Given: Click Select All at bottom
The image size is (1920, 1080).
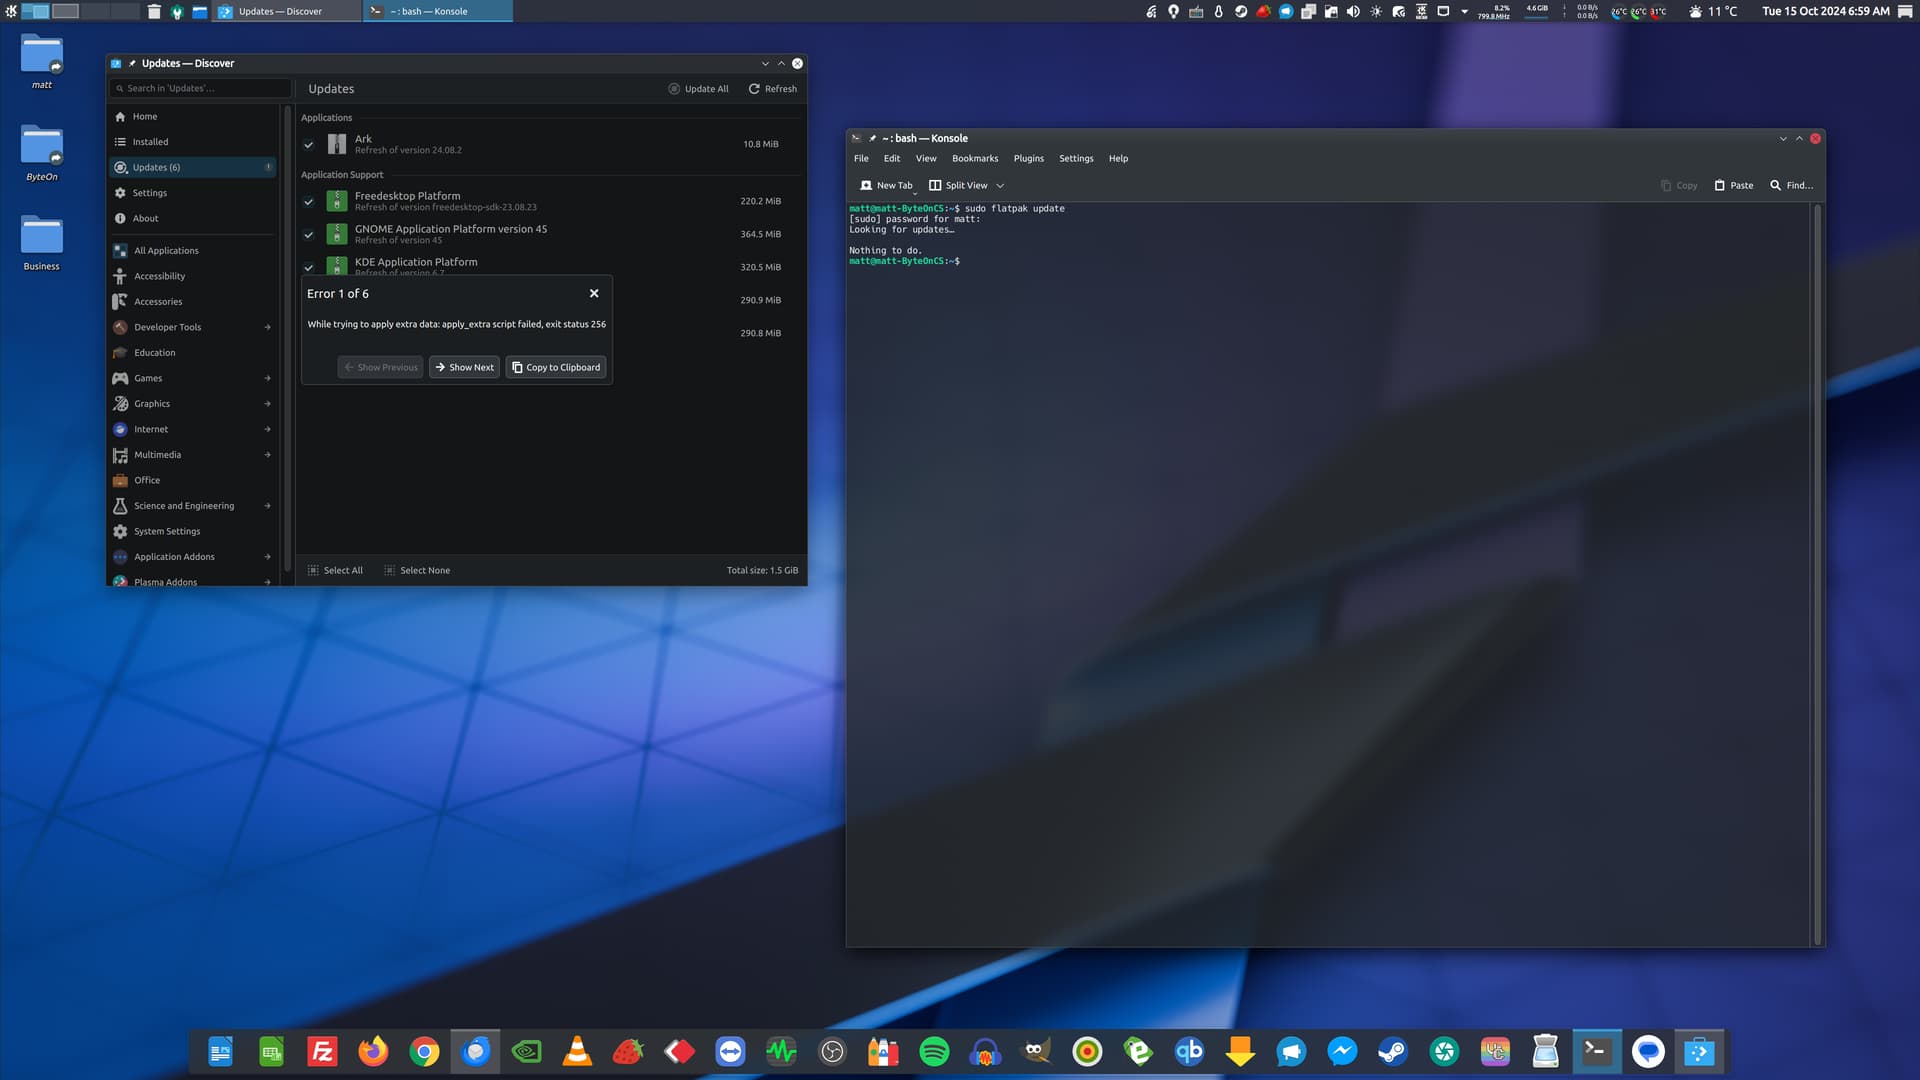Looking at the screenshot, I should click(335, 570).
